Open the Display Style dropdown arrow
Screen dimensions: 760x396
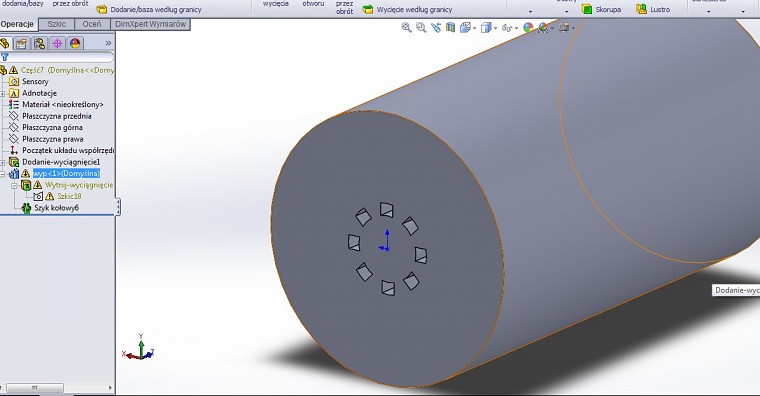495,28
